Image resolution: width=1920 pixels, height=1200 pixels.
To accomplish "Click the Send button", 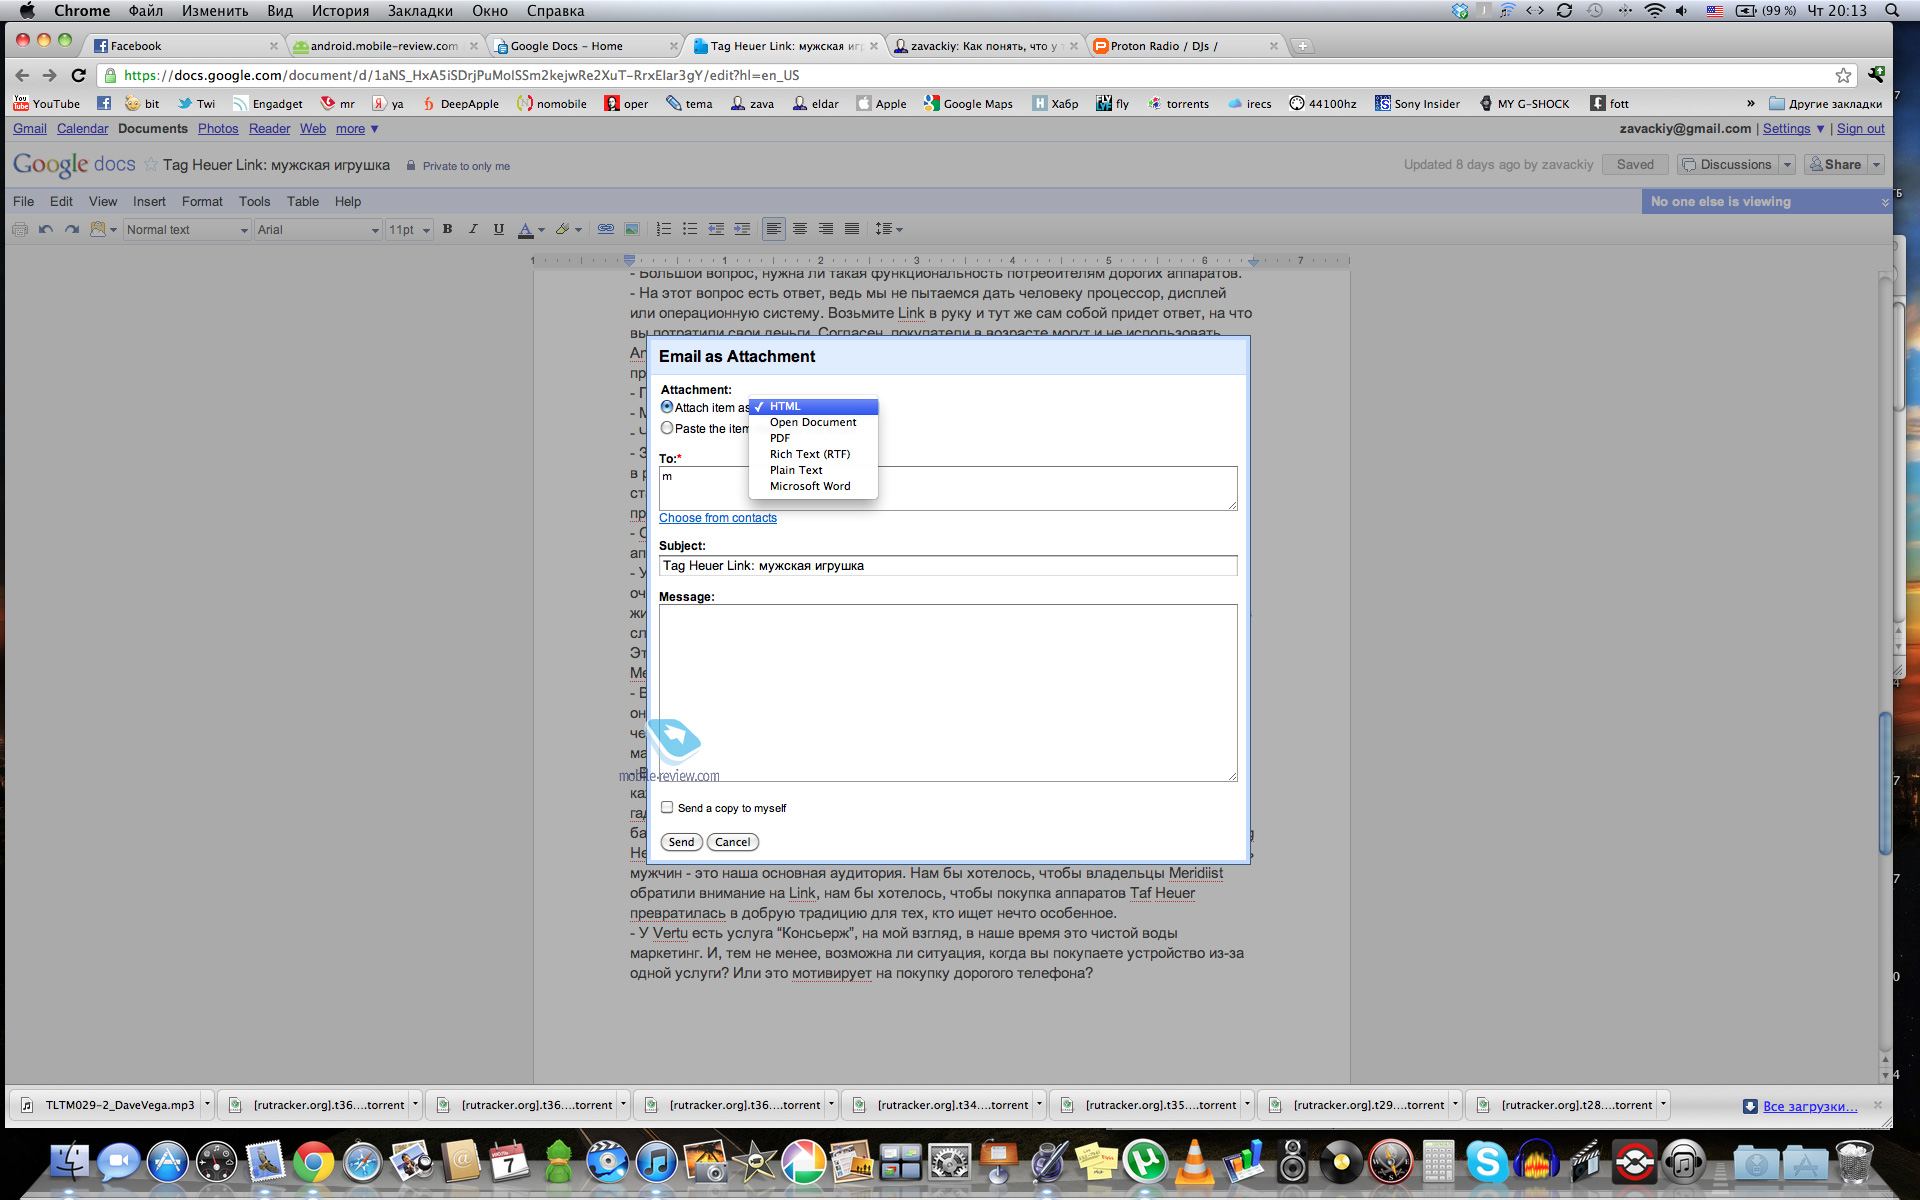I will [x=681, y=842].
